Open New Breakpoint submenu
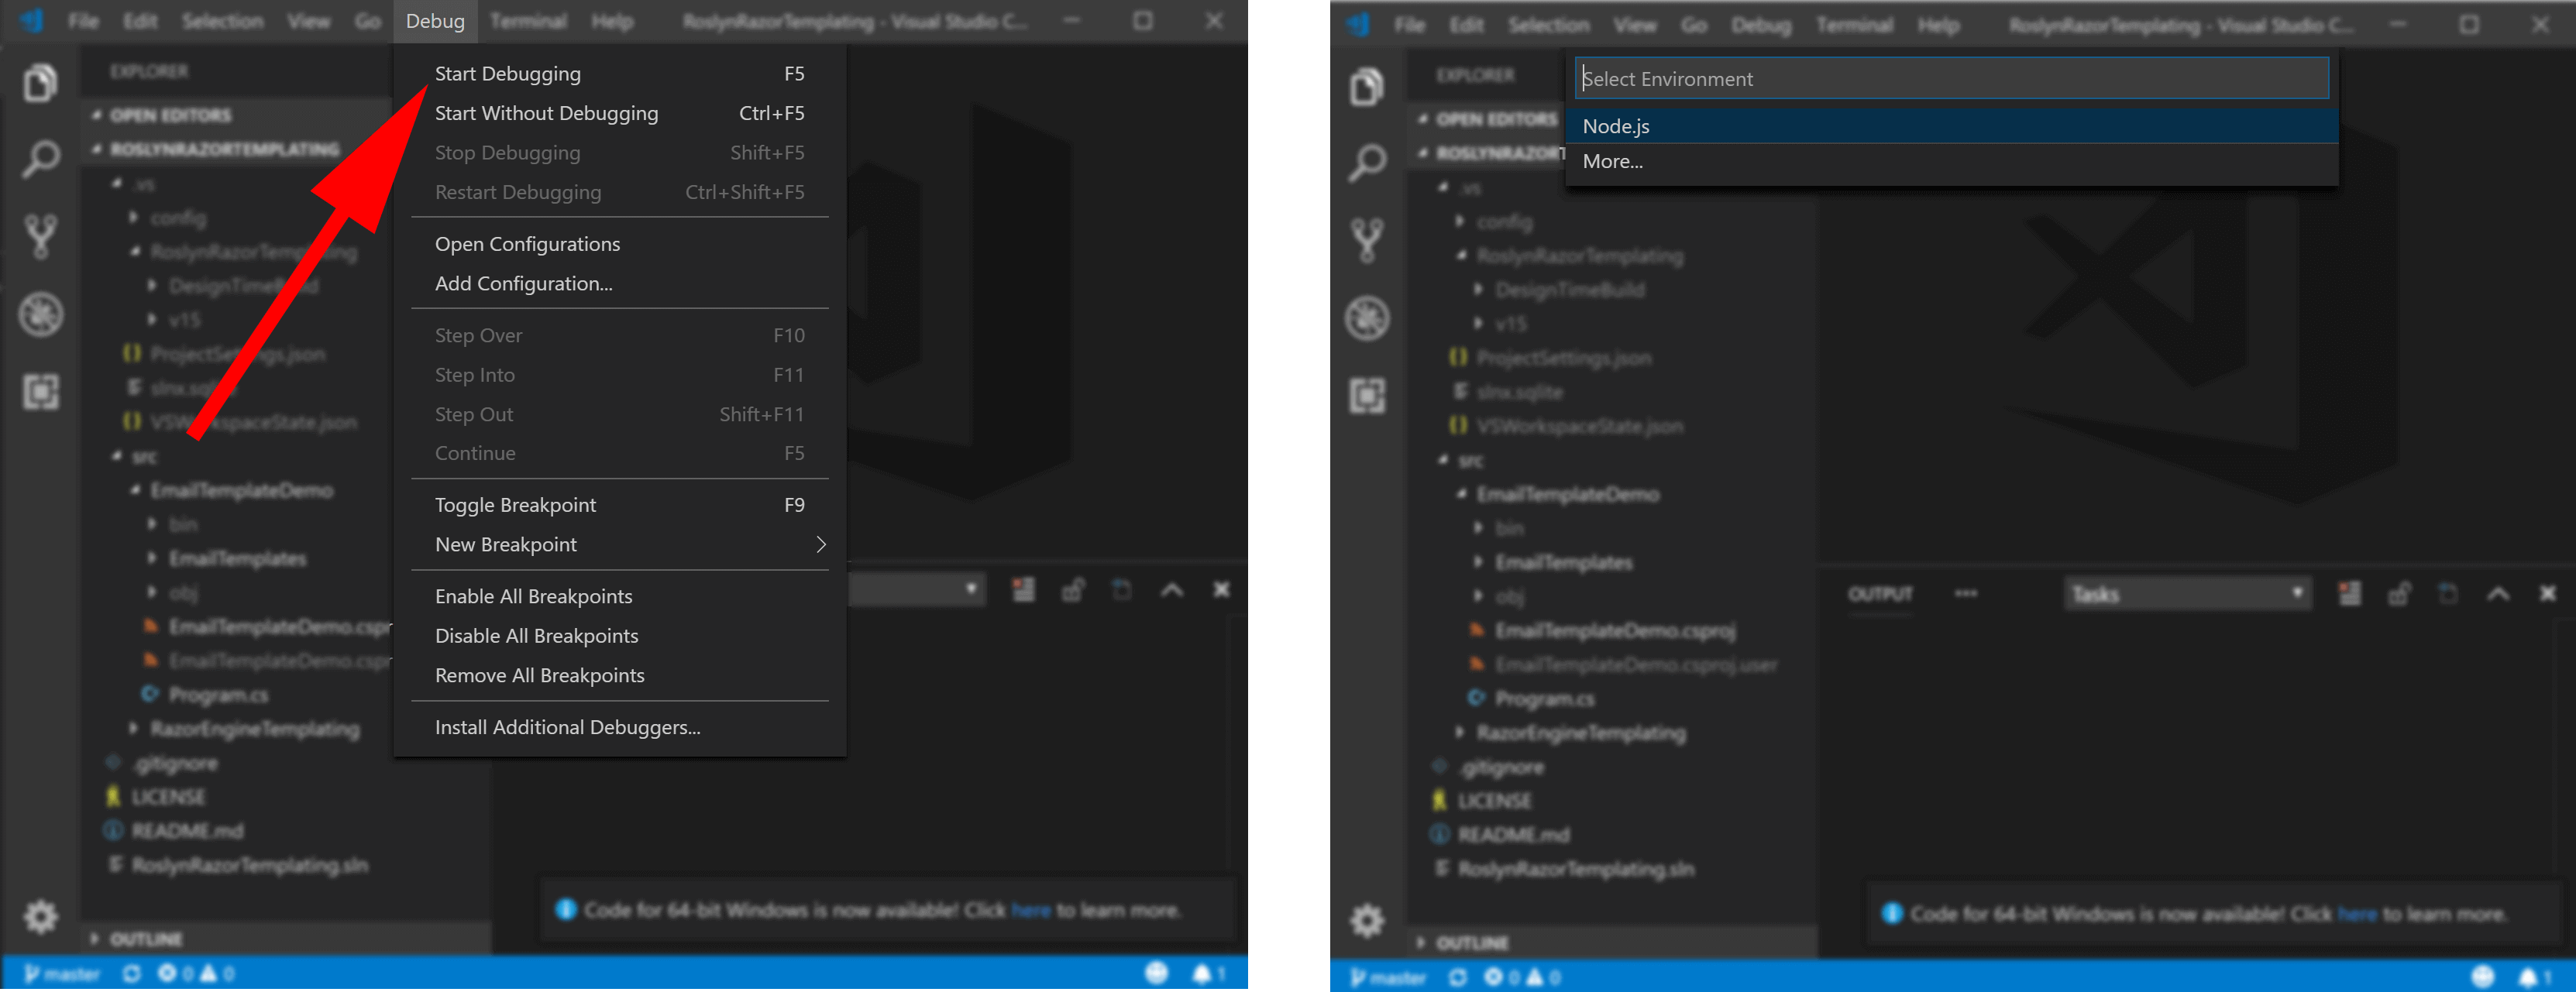The height and width of the screenshot is (992, 2576). 620,545
